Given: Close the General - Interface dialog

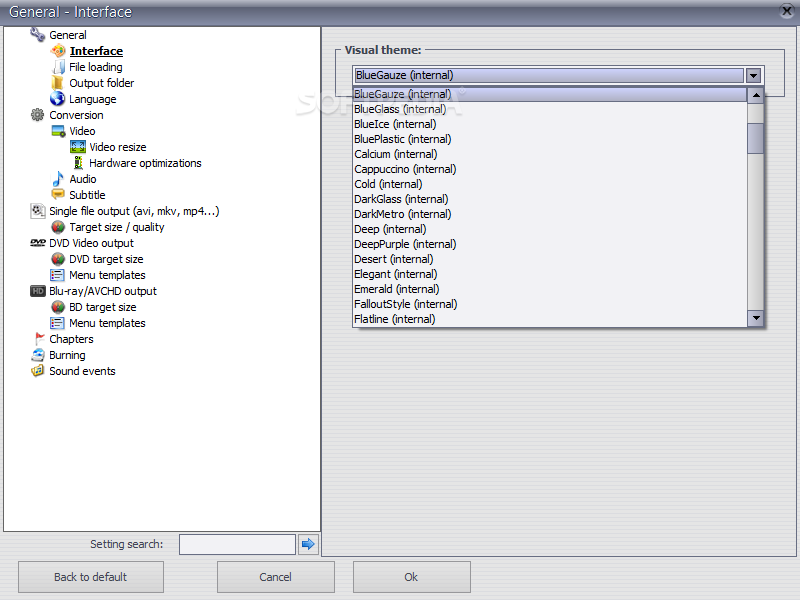Looking at the screenshot, I should click(x=787, y=11).
